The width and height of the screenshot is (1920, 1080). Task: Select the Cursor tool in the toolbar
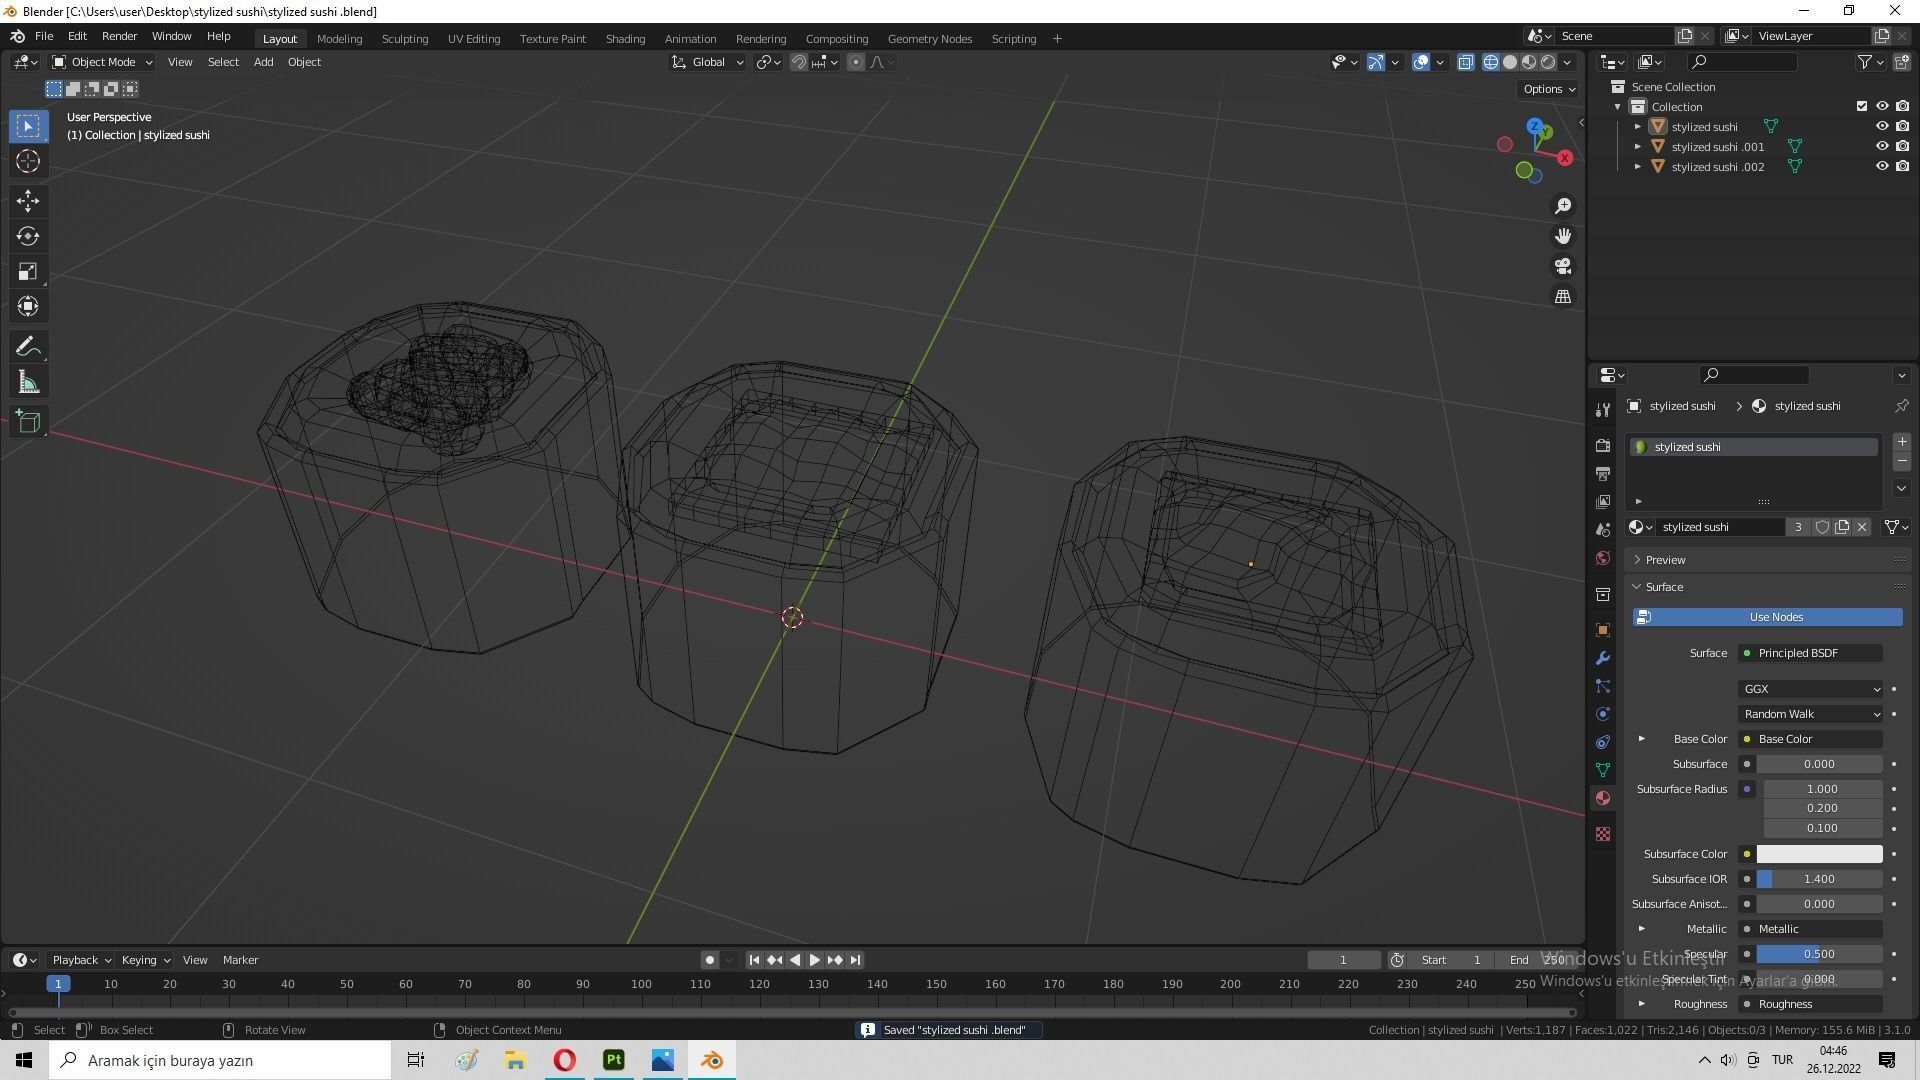(x=28, y=161)
